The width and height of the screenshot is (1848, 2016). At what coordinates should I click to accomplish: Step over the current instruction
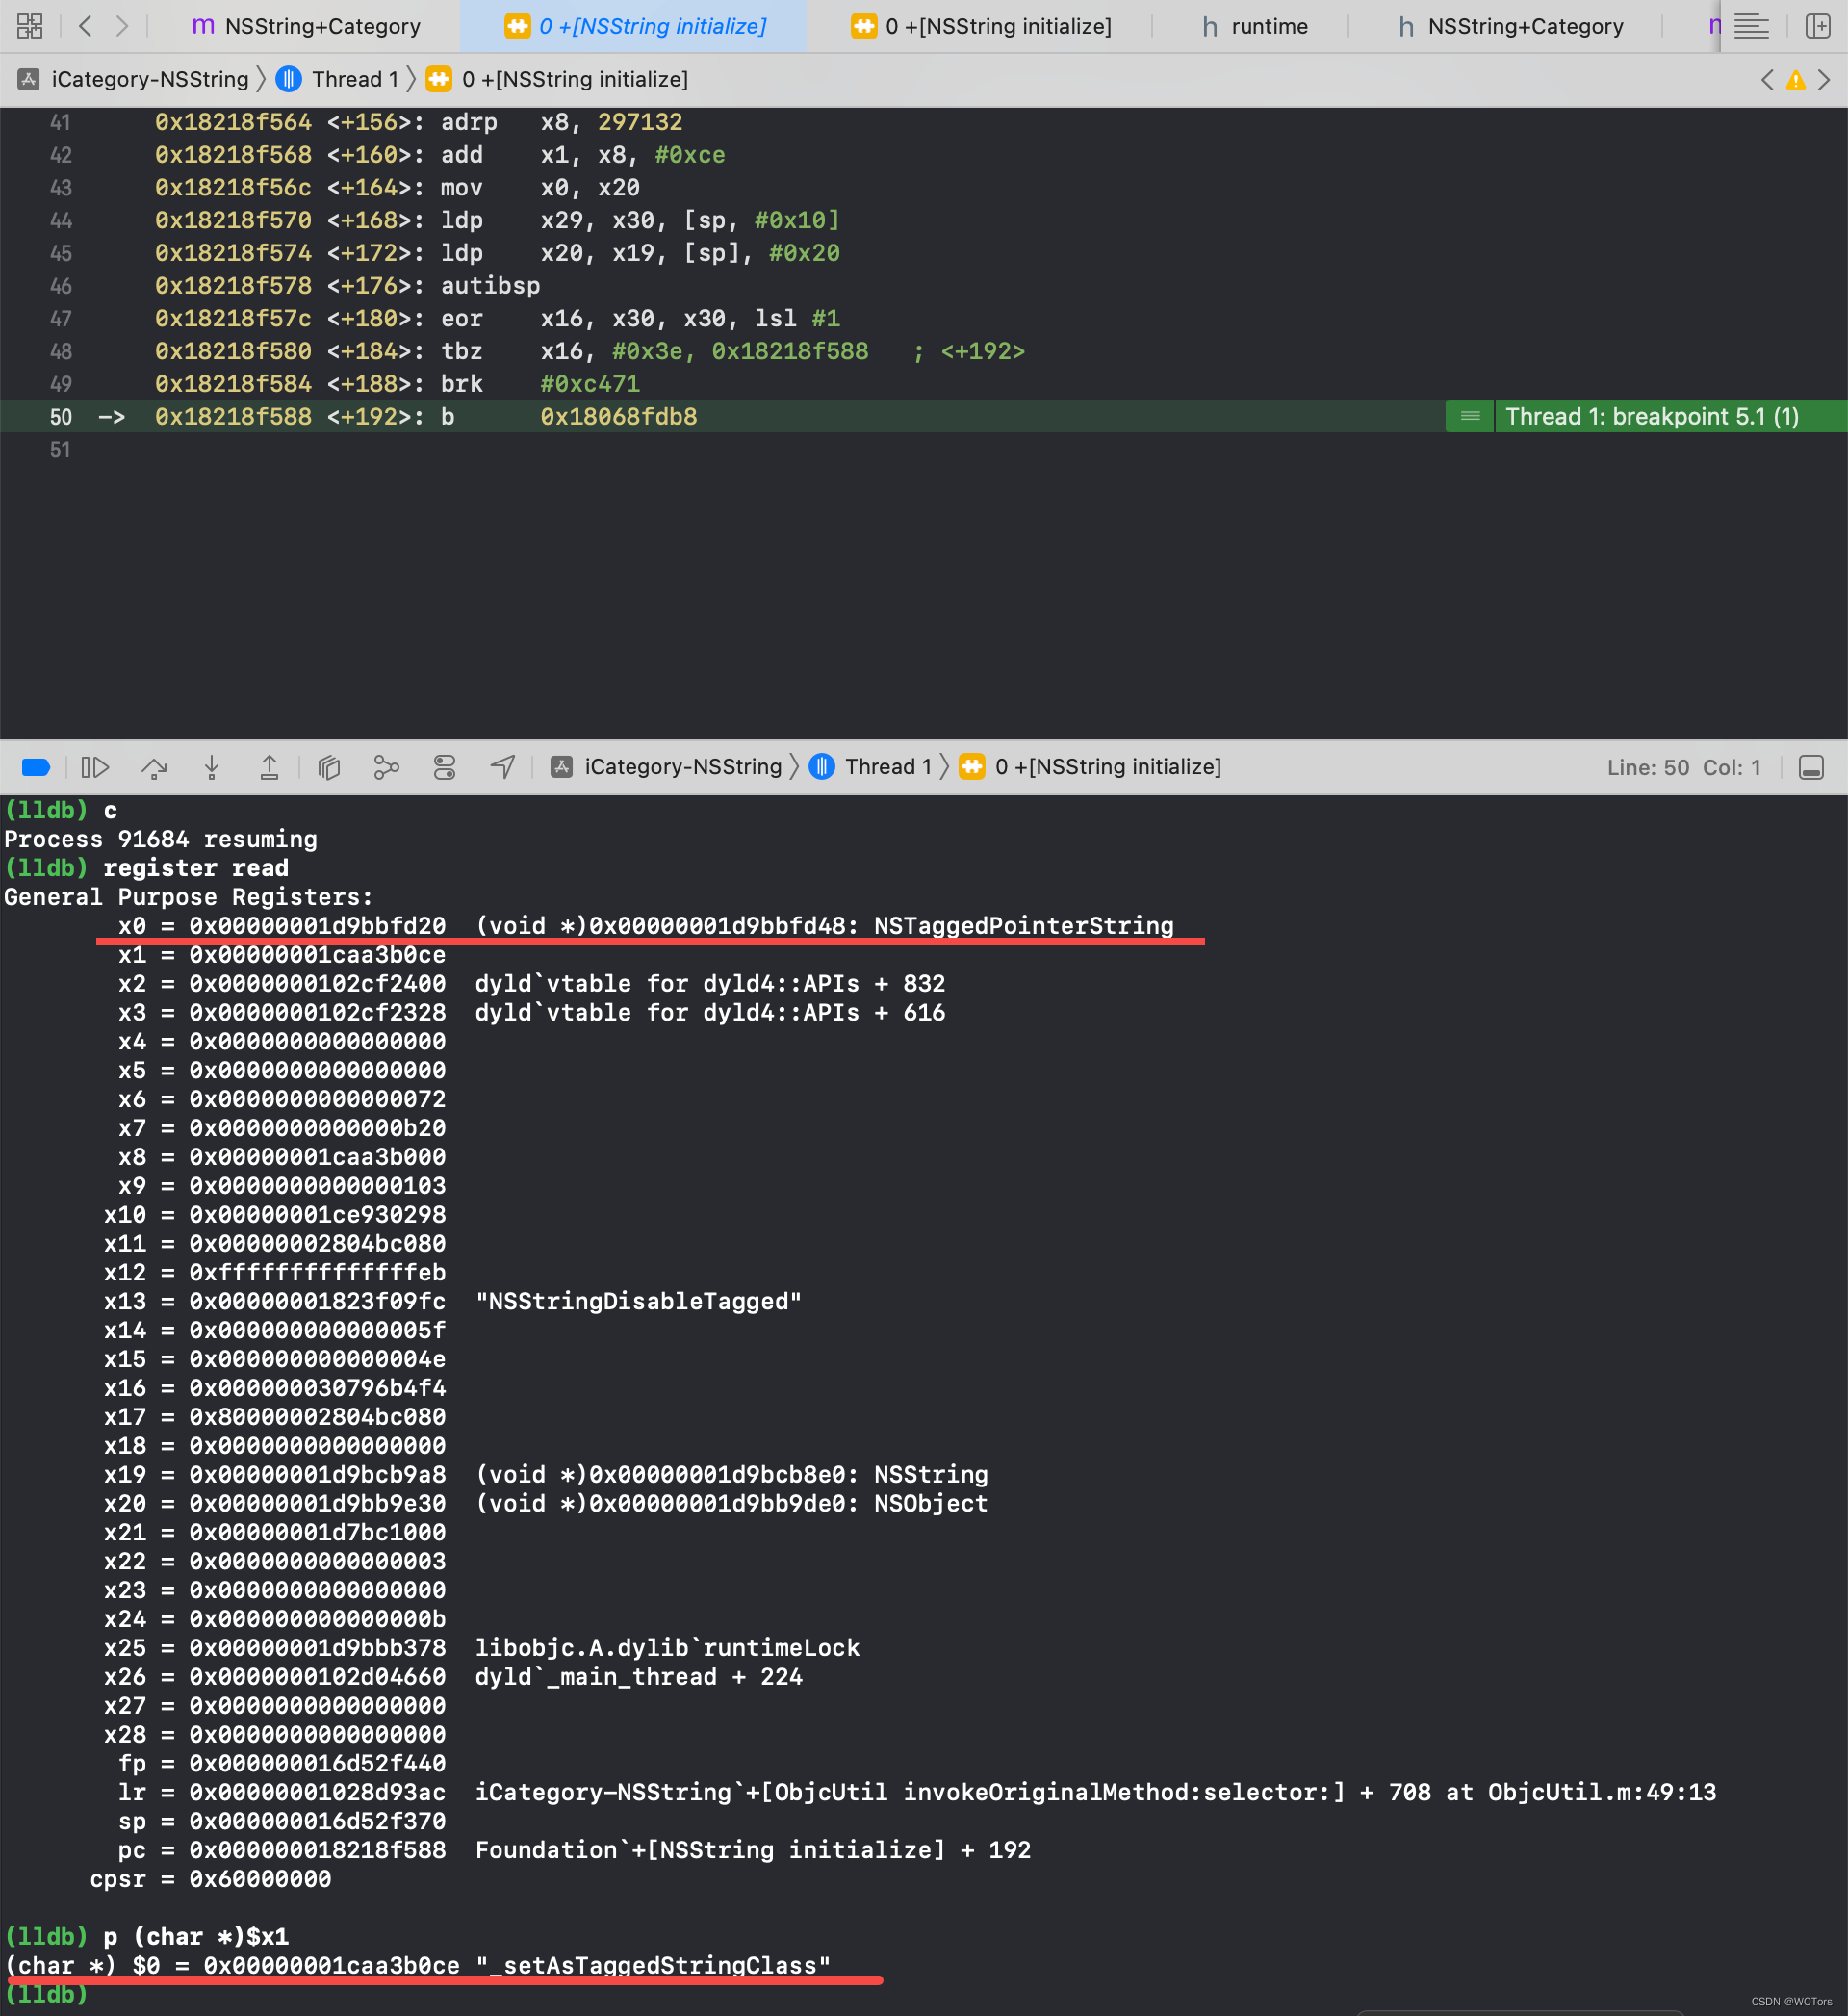[153, 767]
